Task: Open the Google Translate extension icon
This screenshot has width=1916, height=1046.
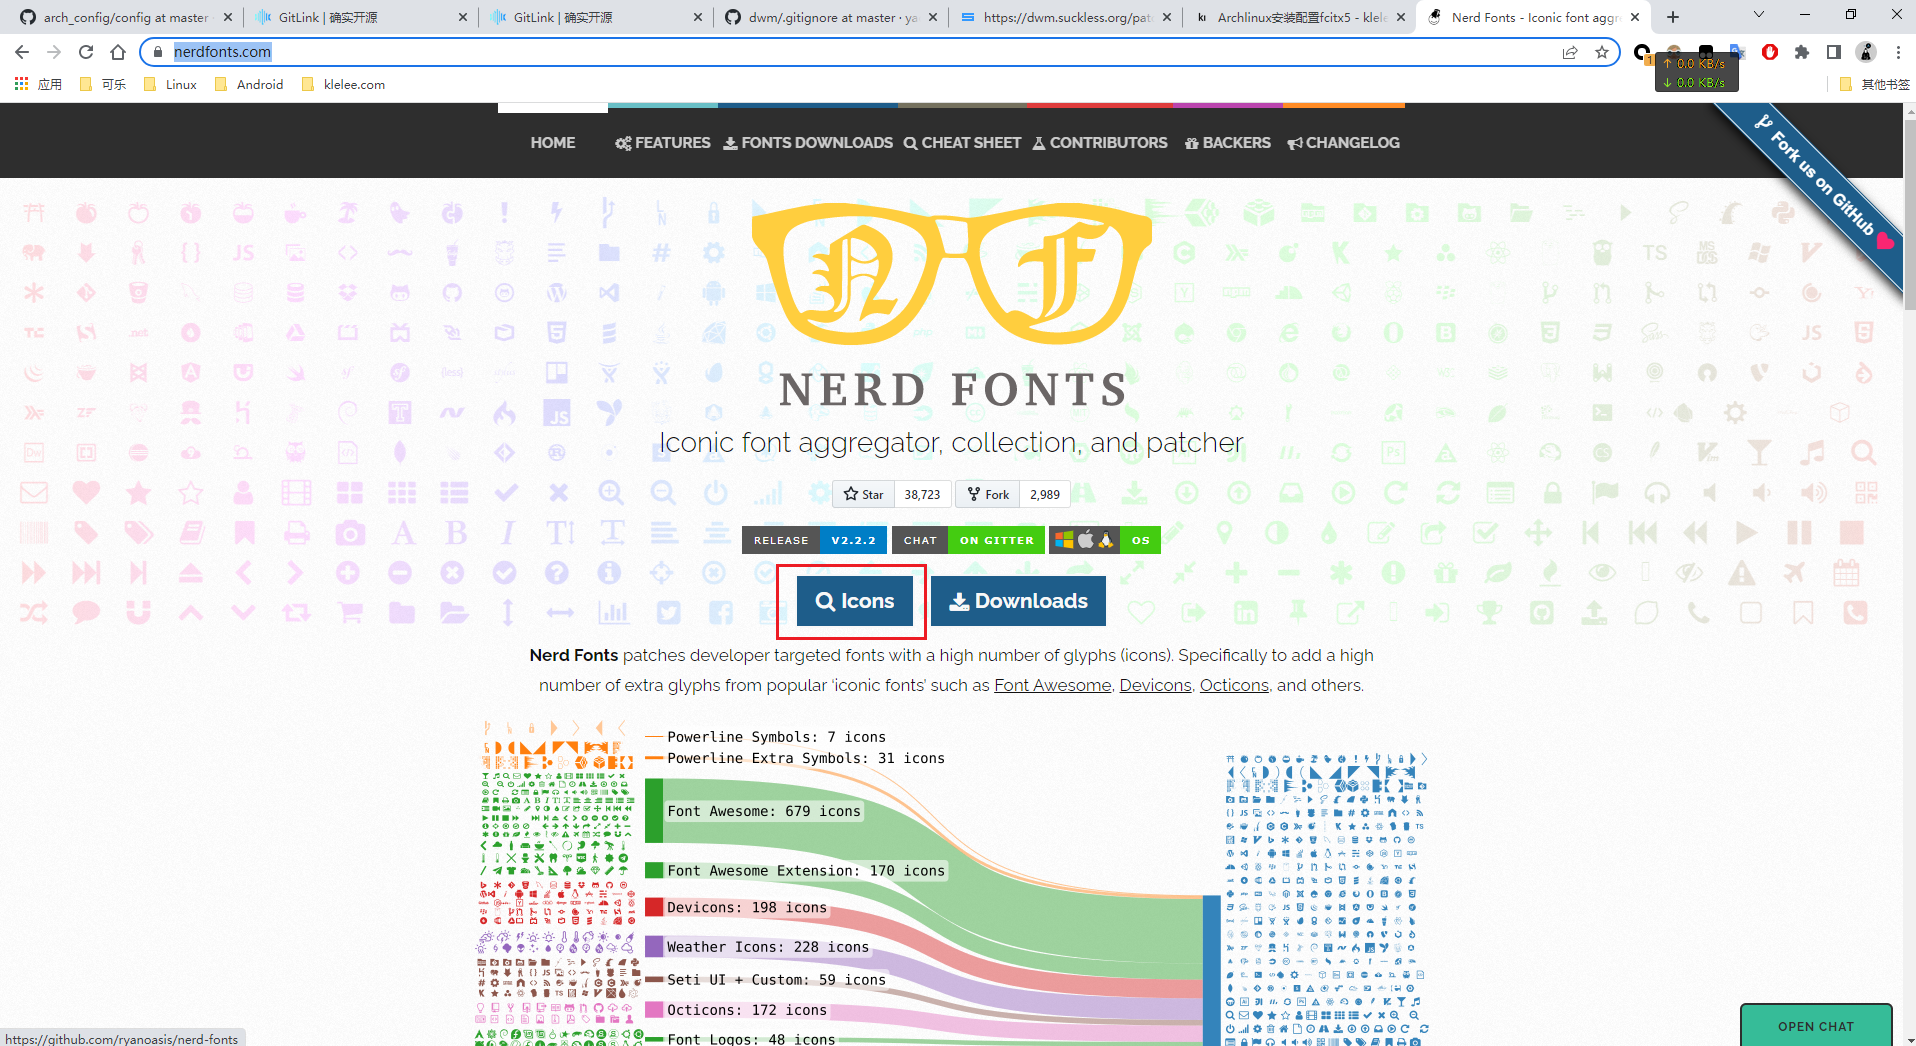Action: 1738,52
